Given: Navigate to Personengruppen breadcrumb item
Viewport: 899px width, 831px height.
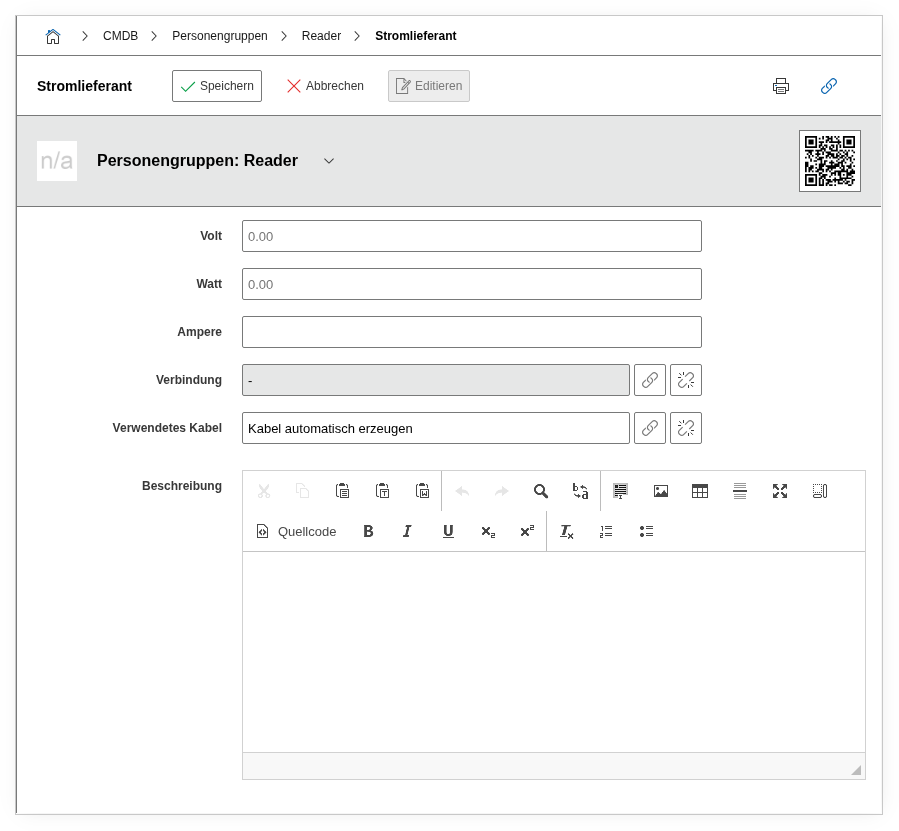Looking at the screenshot, I should [x=220, y=36].
